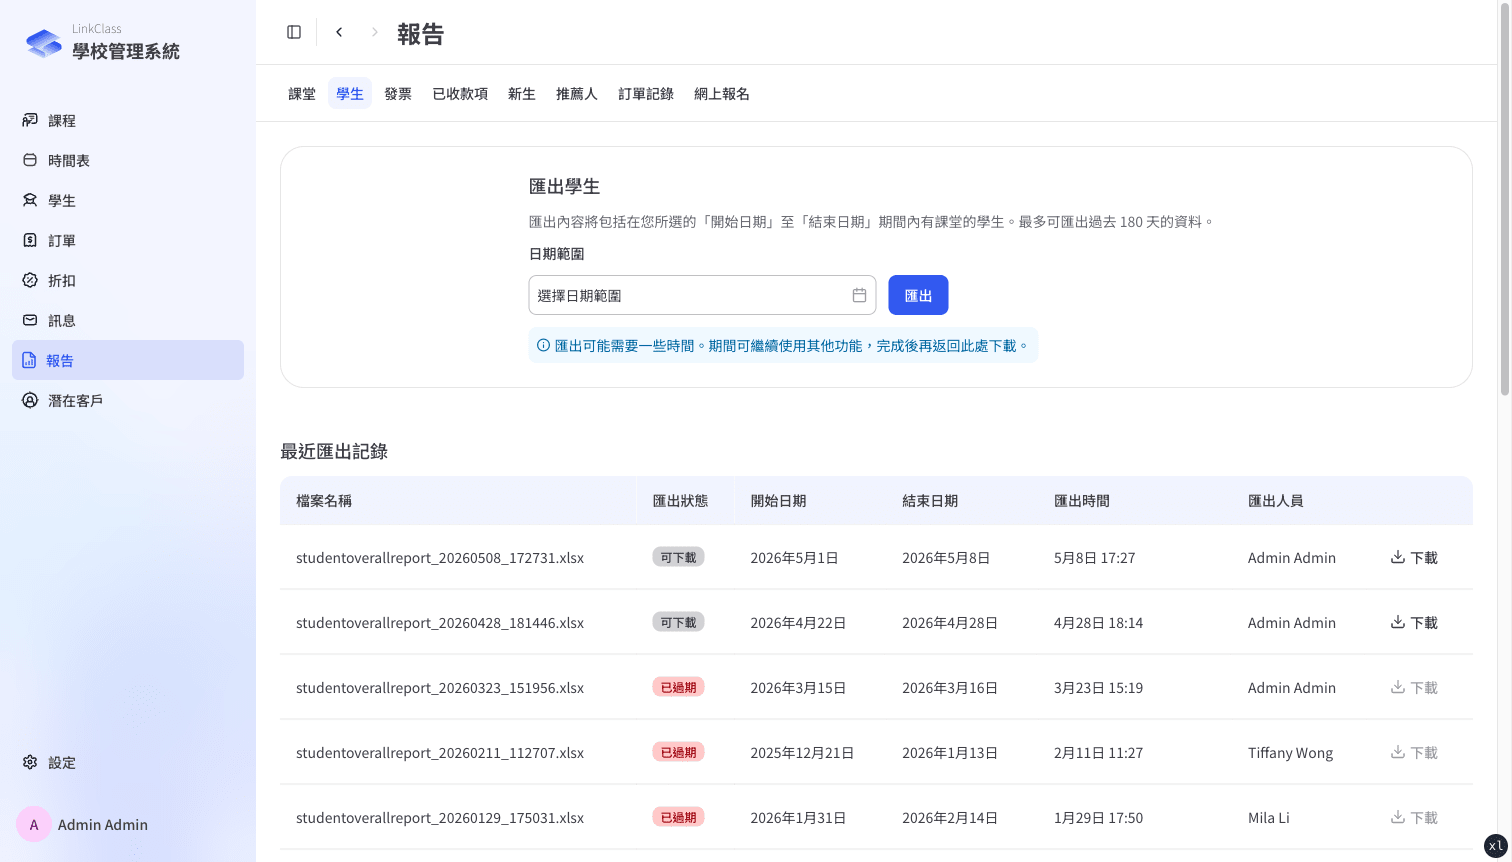The width and height of the screenshot is (1512, 862).
Task: Open the 已收款項 tab
Action: pos(460,93)
